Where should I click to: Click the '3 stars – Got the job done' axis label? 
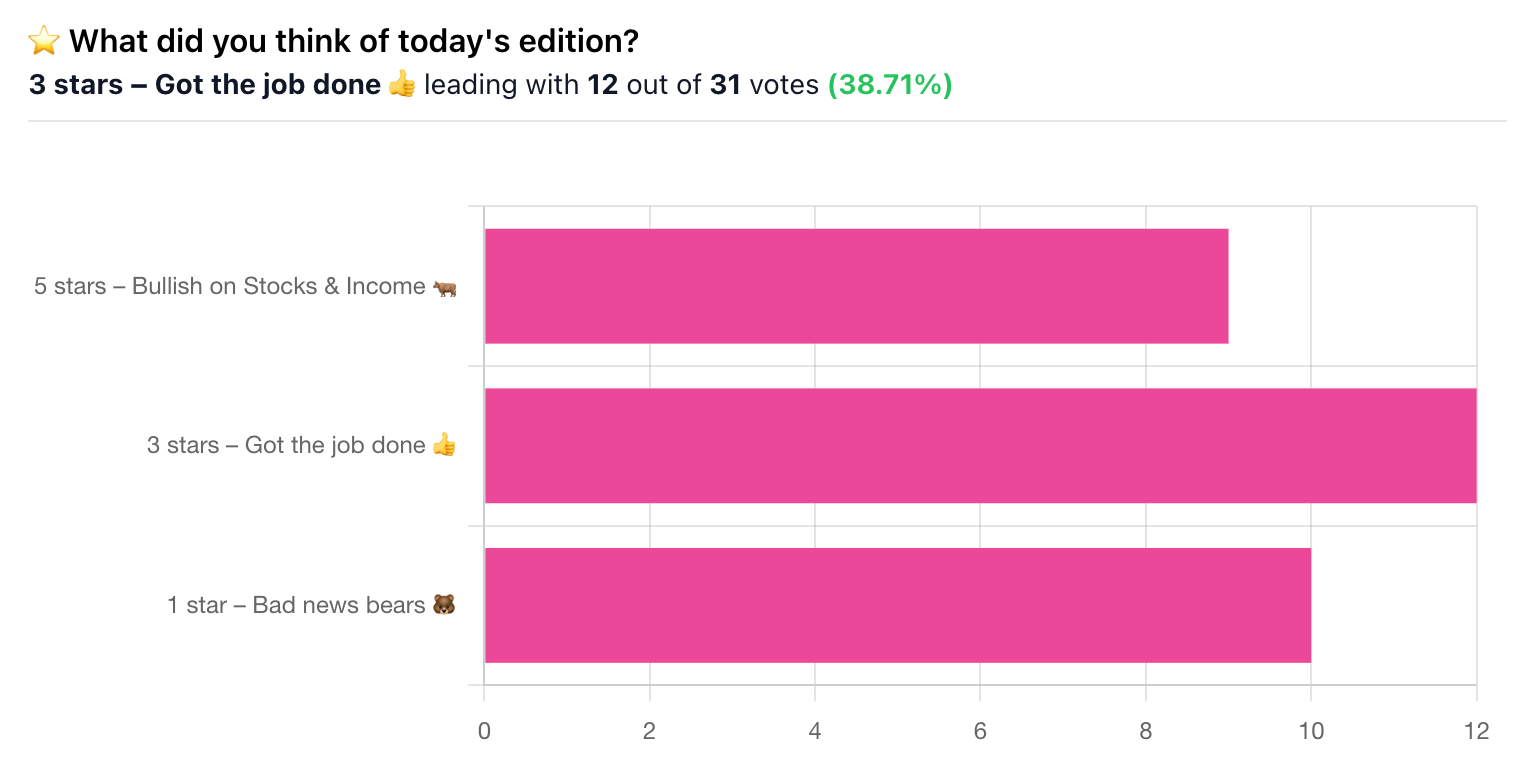tap(286, 446)
